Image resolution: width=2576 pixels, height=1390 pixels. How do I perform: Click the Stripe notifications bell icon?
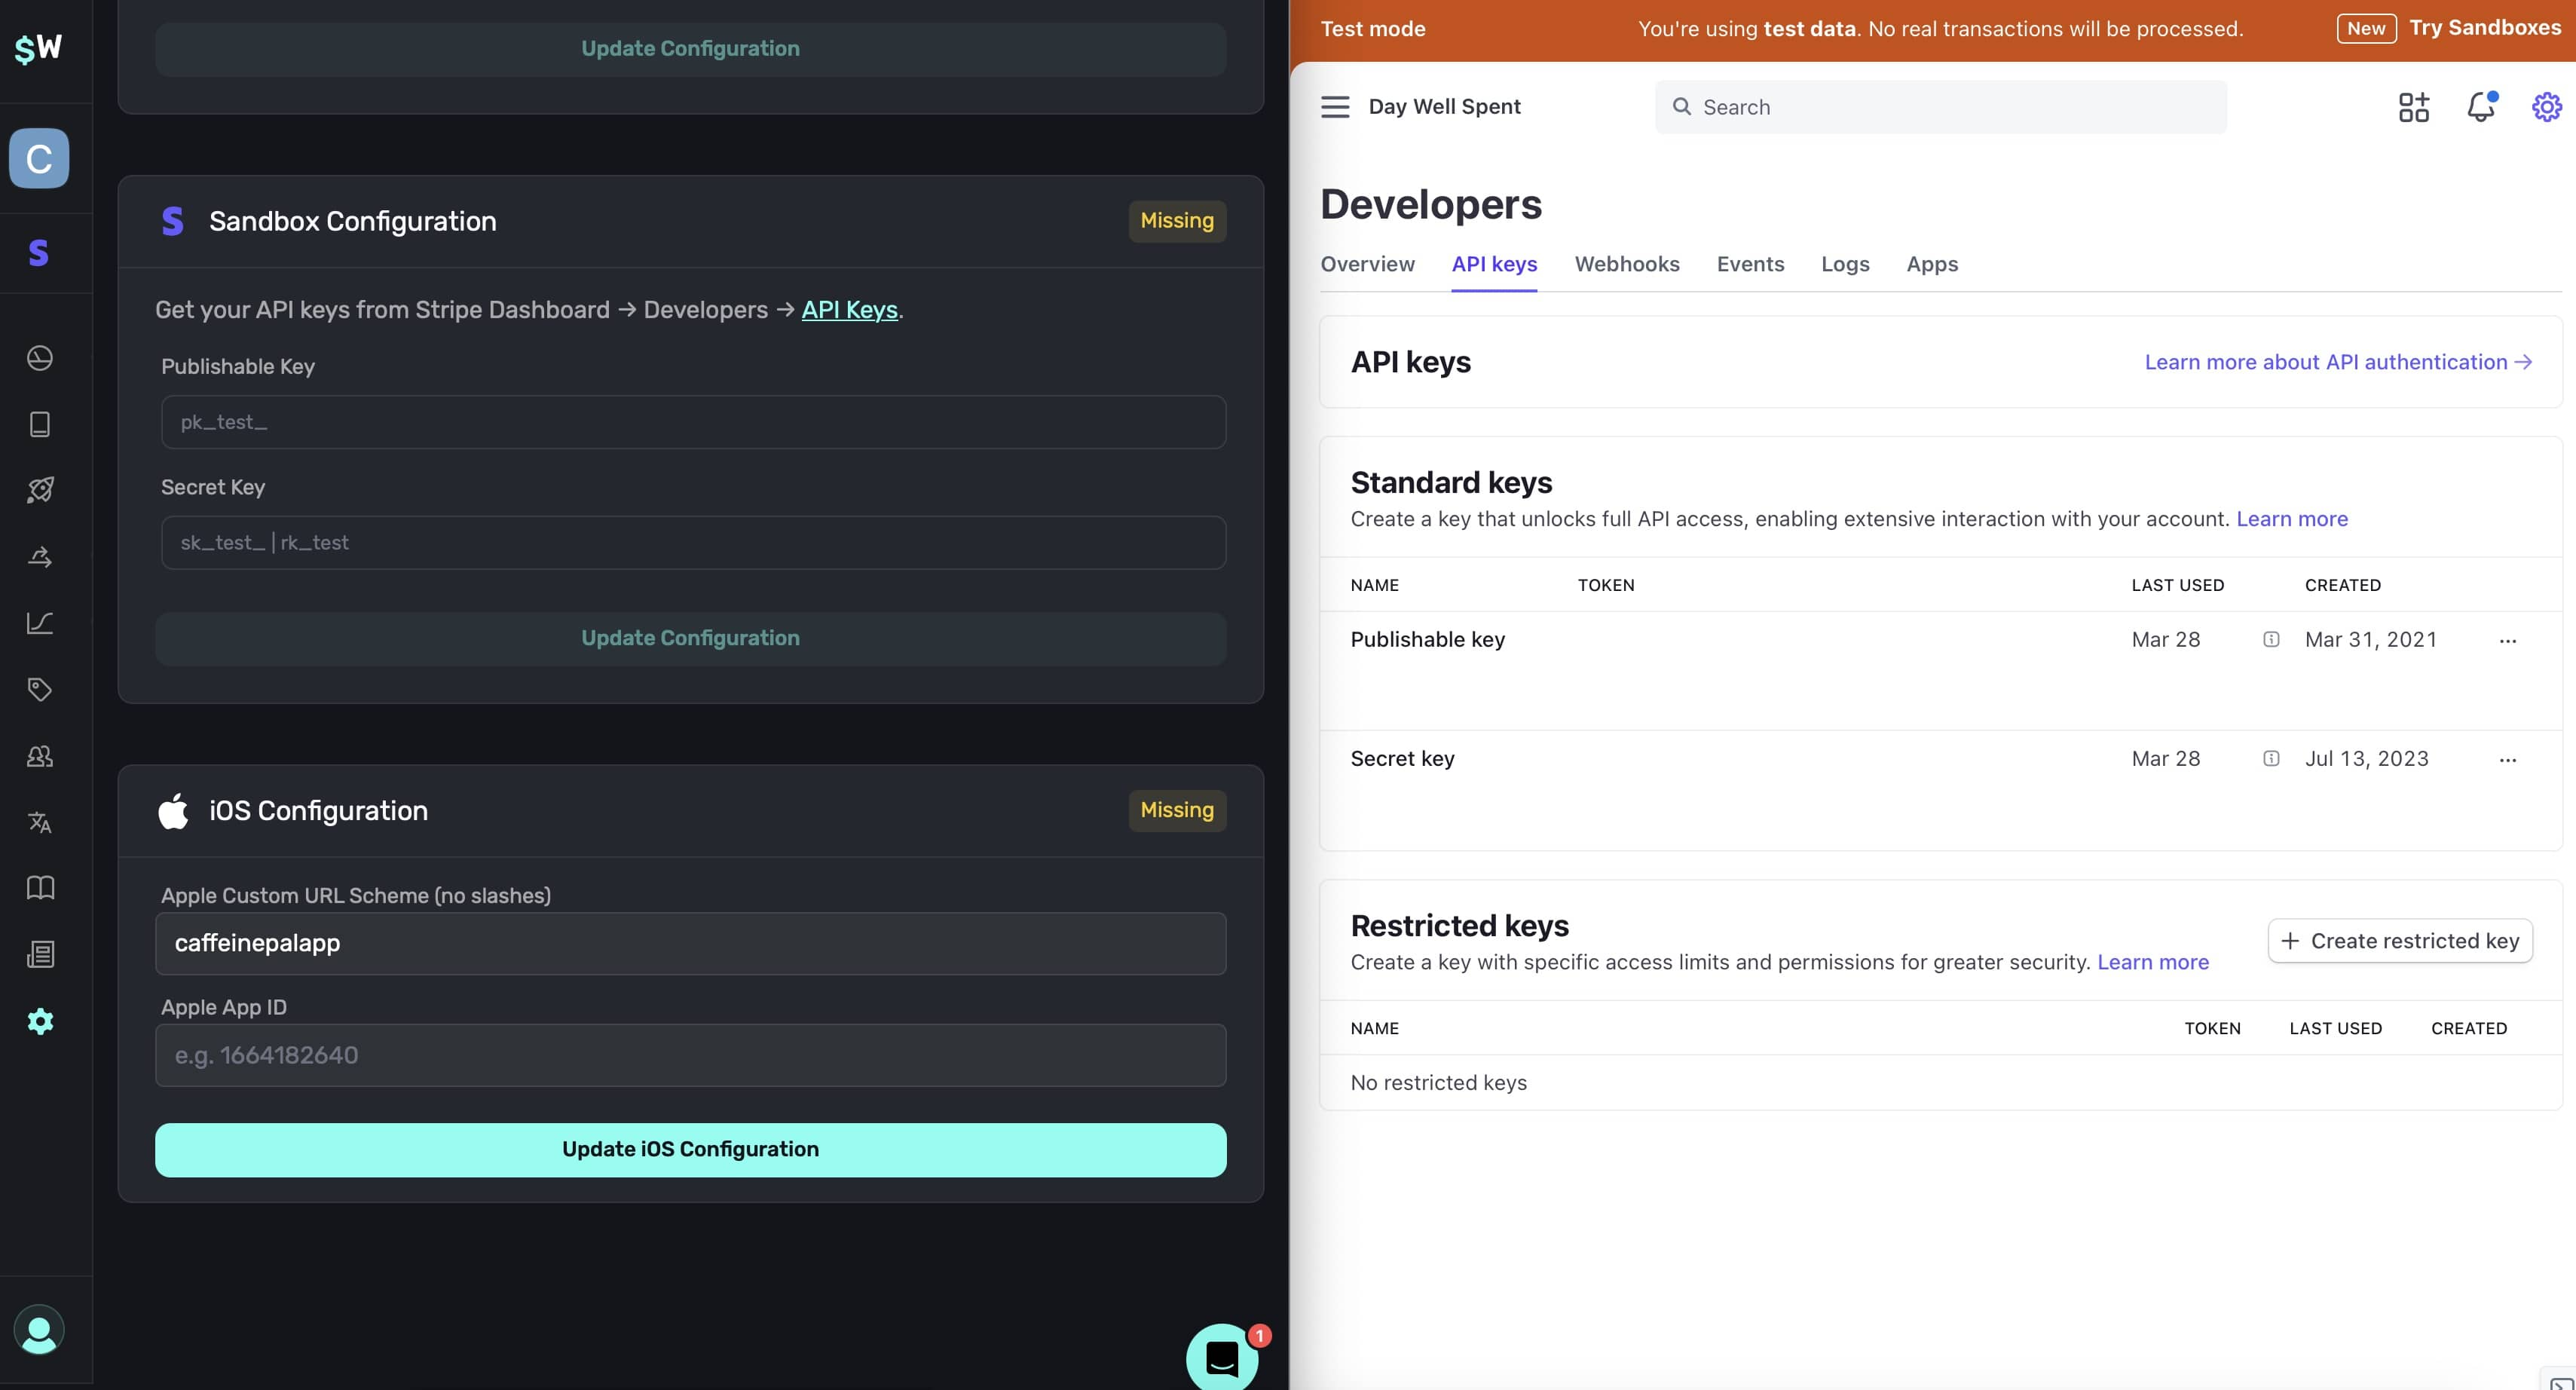[2480, 107]
